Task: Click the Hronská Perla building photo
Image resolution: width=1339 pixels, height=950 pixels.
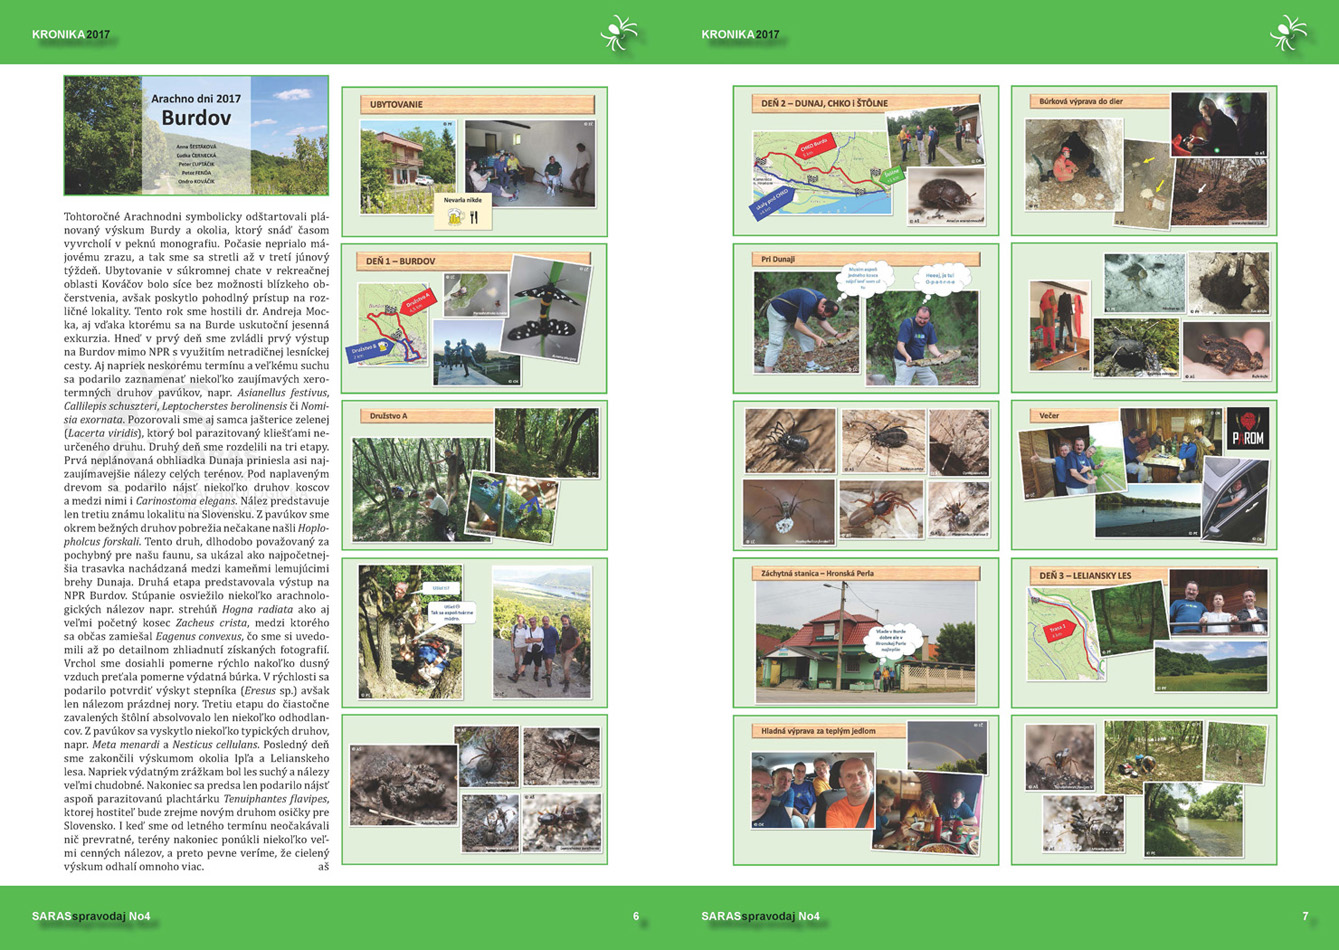Action: point(864,642)
